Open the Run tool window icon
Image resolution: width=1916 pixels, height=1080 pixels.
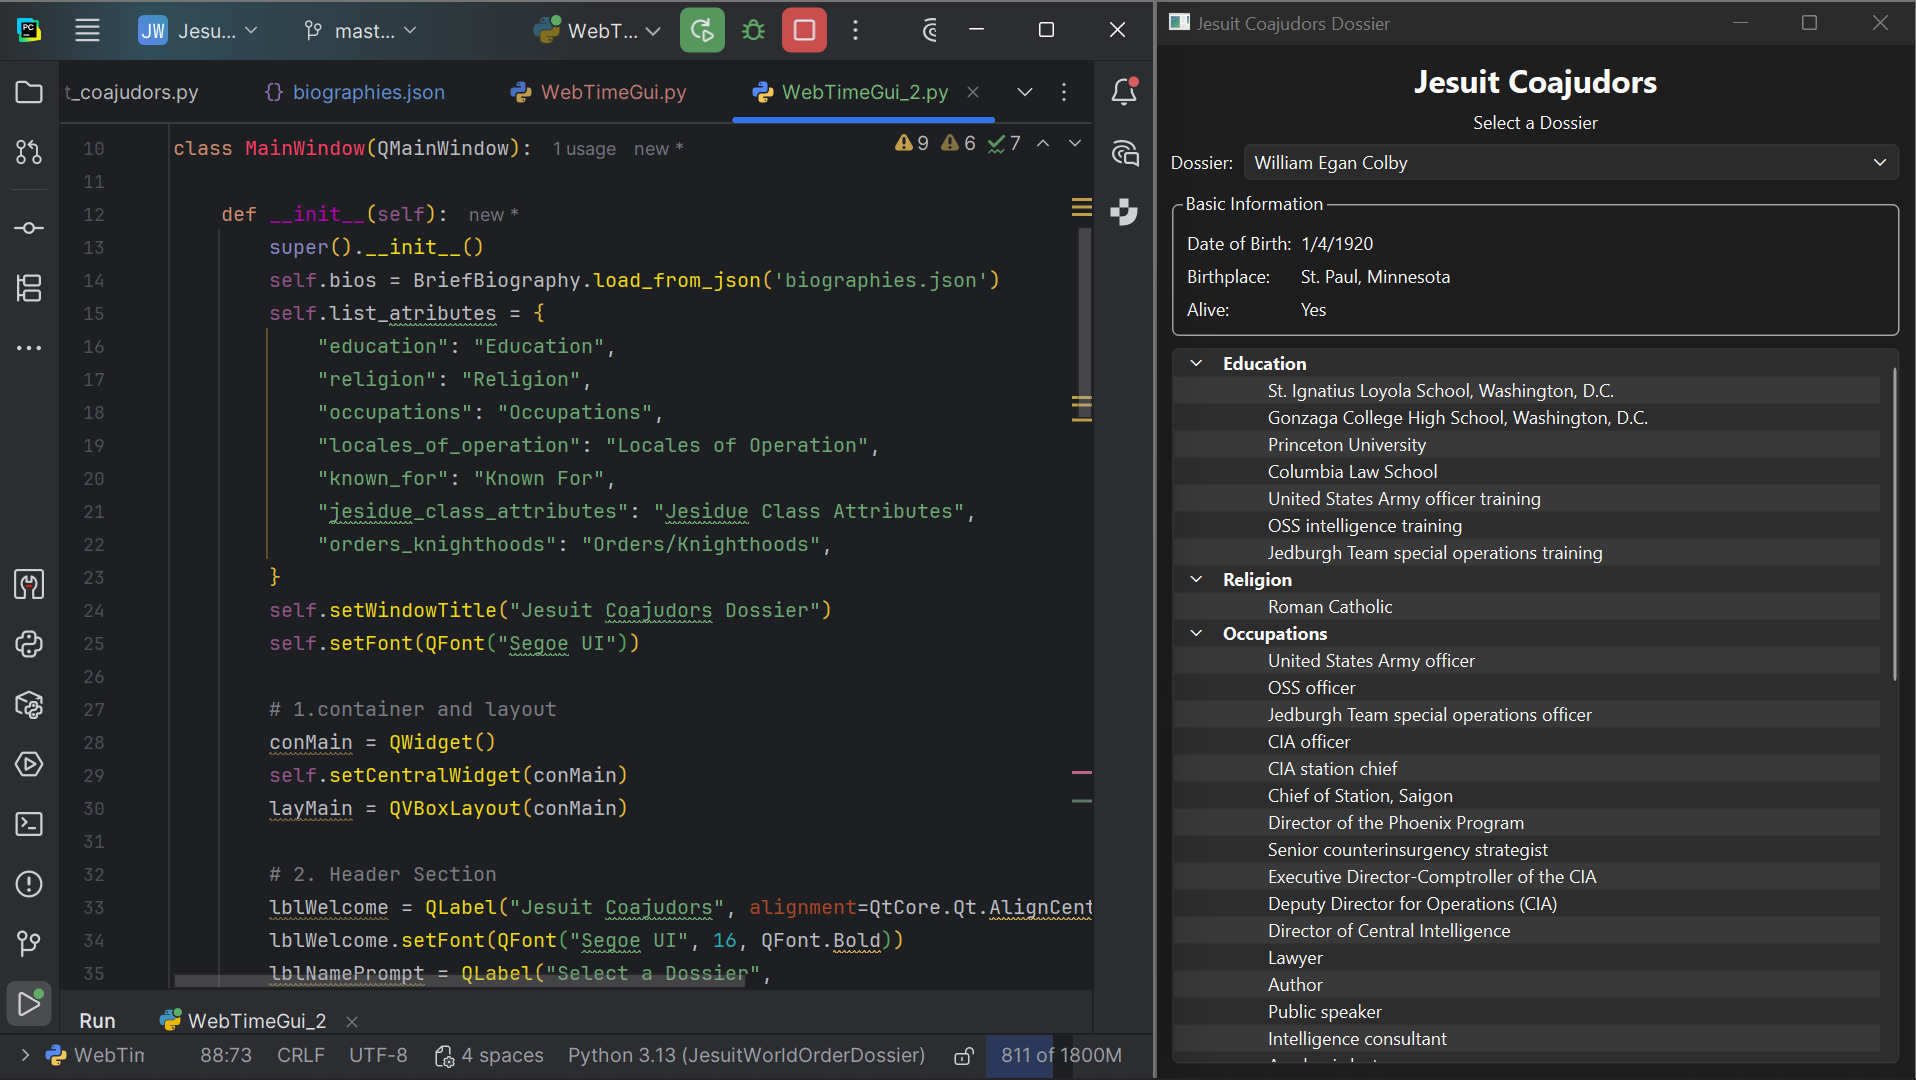pyautogui.click(x=29, y=1003)
